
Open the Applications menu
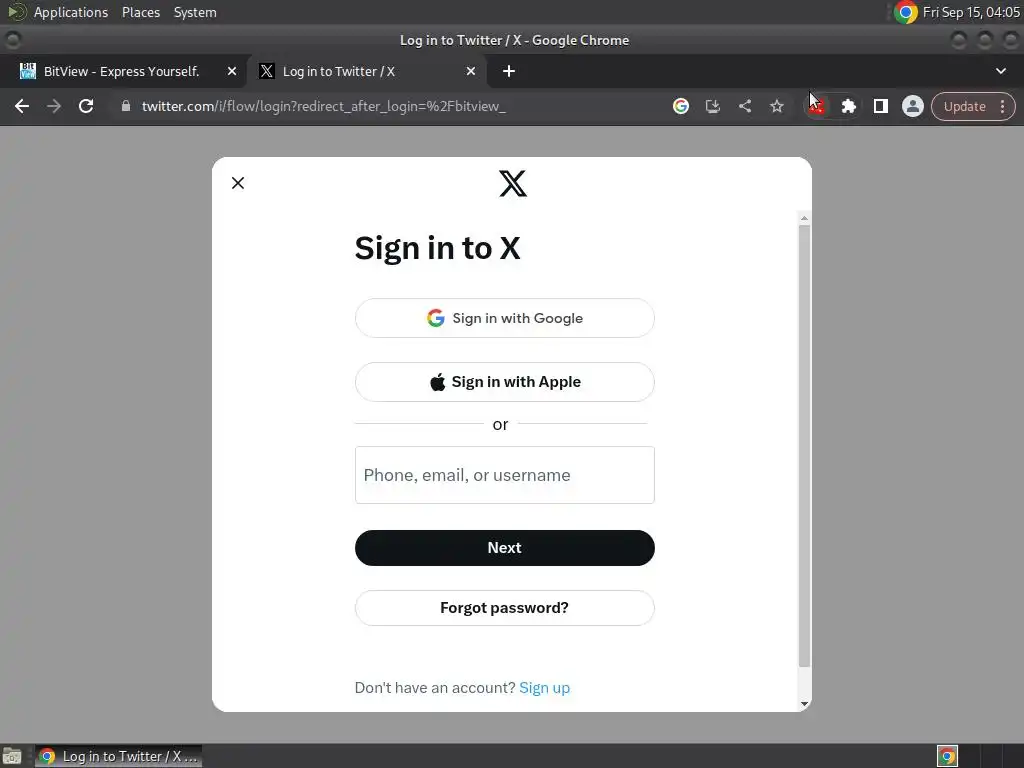[71, 12]
